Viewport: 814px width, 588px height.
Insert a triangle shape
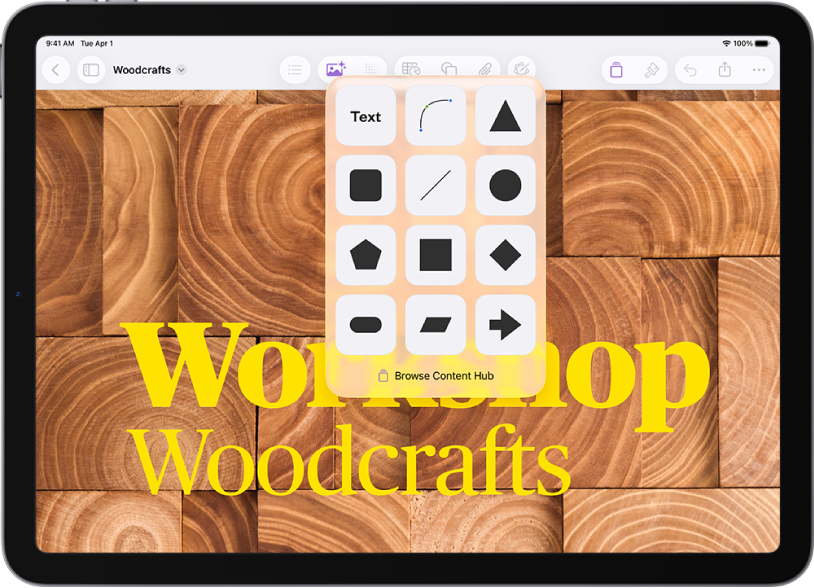tap(505, 116)
